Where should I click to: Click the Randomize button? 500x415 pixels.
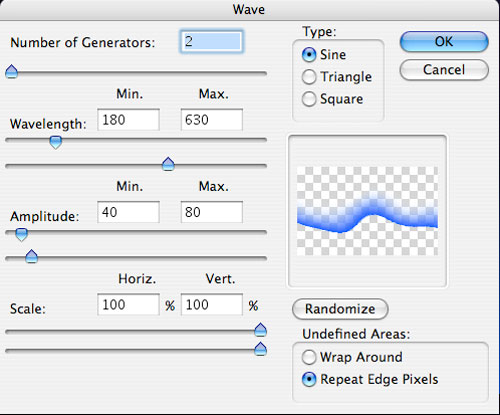(340, 309)
